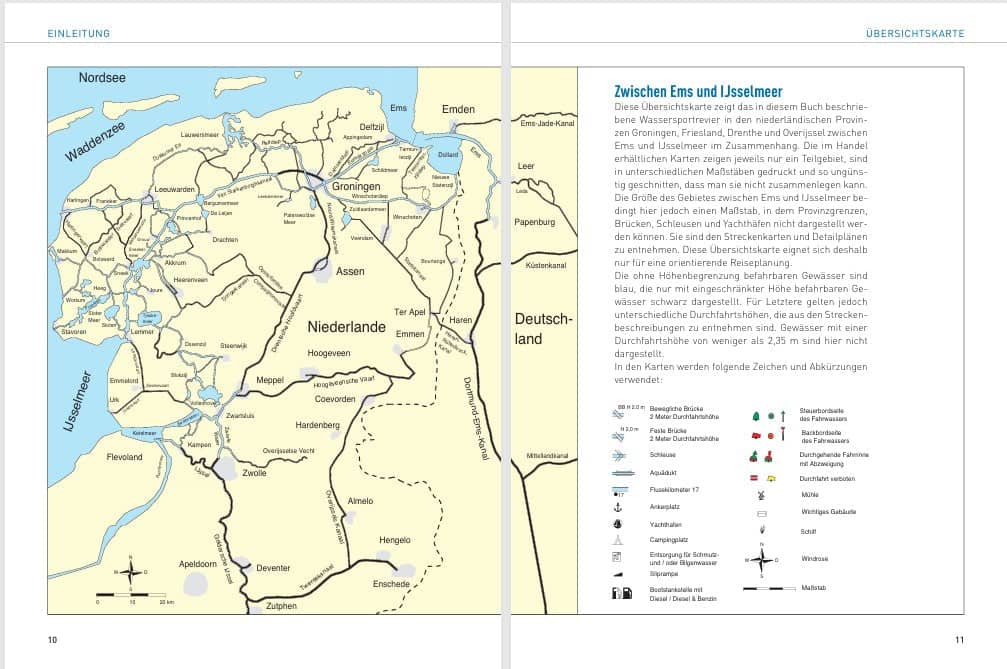Click the Aquädukt symbol in the legend
The image size is (1007, 669).
point(623,473)
